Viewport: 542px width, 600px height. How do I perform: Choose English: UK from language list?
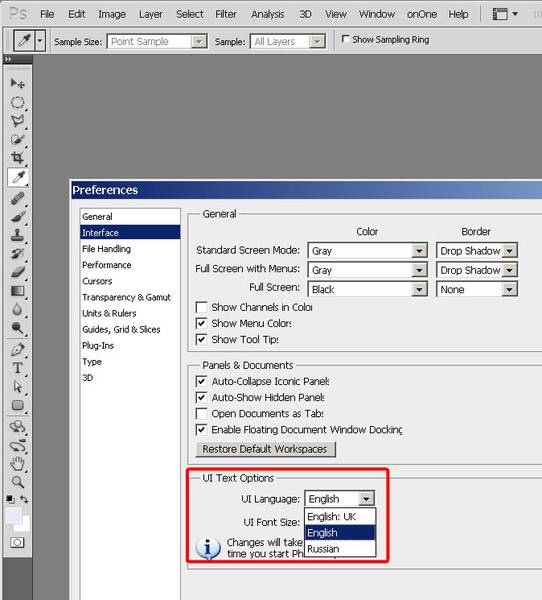tap(340, 517)
